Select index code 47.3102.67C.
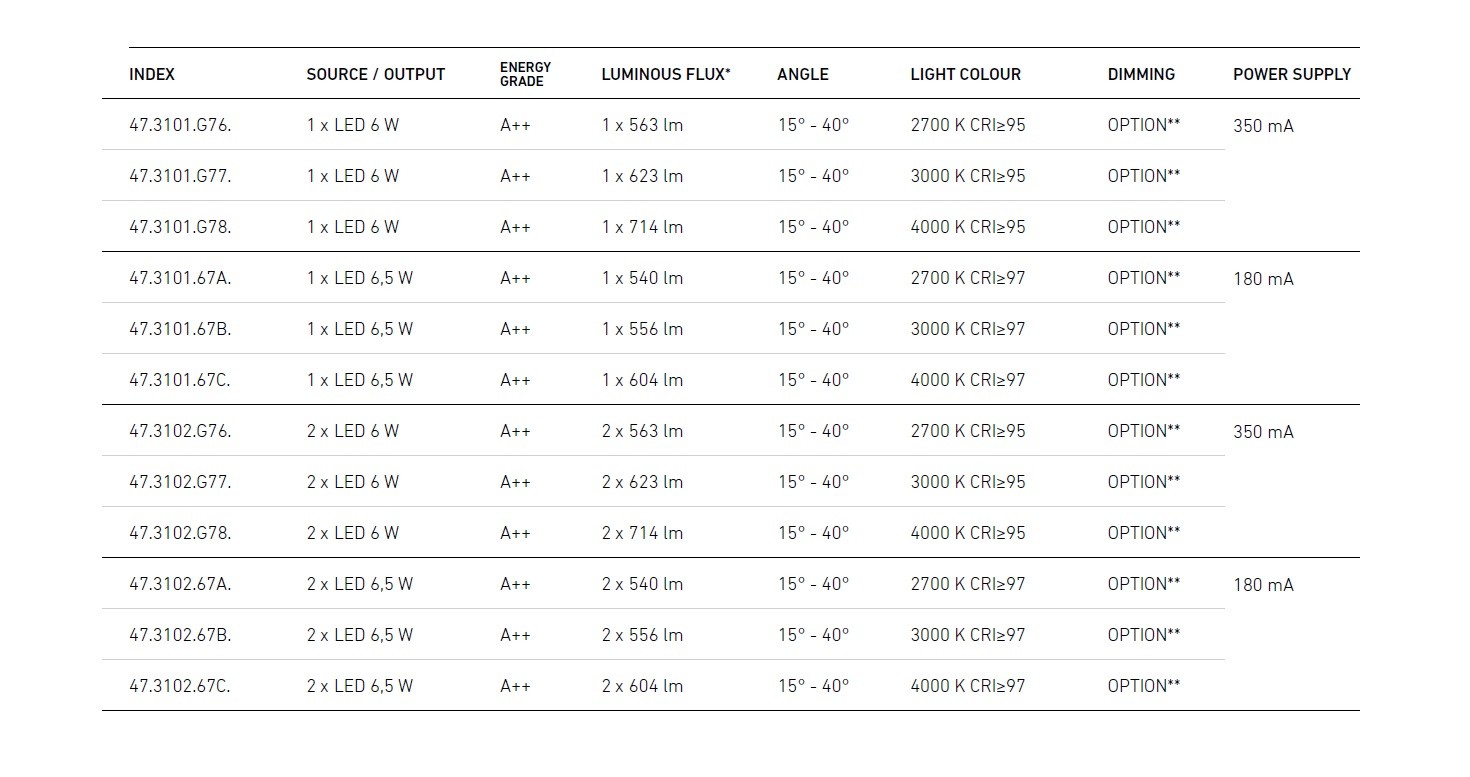Screen dimensions: 1470x777 tap(180, 686)
